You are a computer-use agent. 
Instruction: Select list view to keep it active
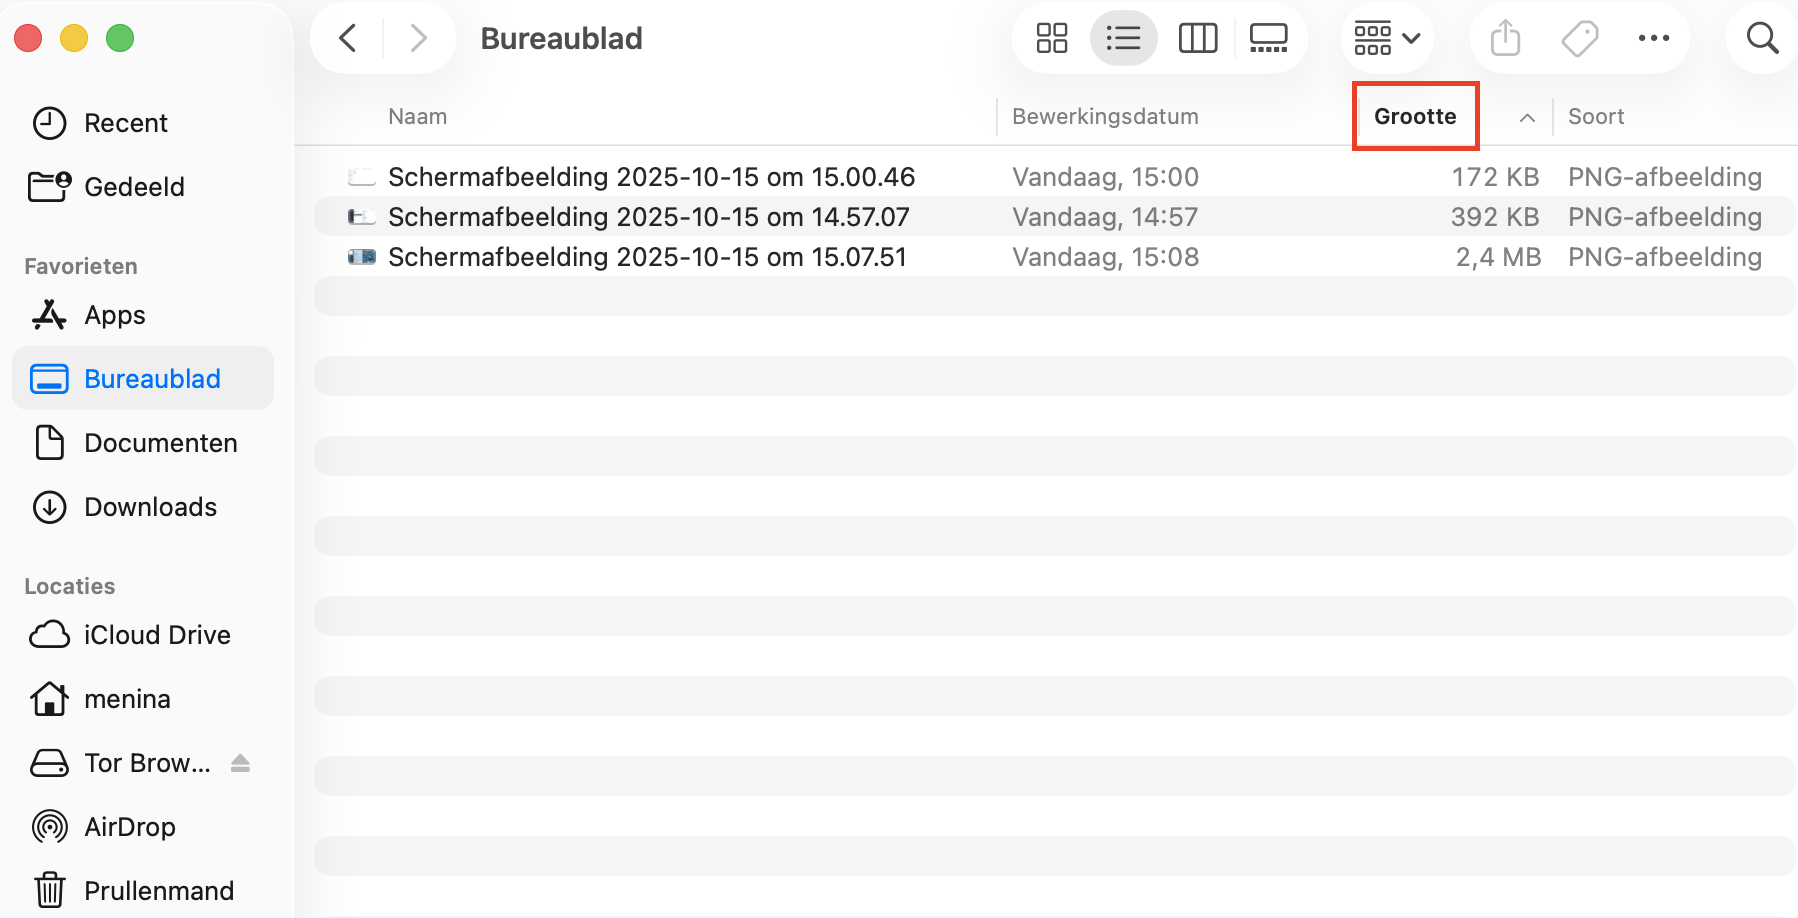(x=1123, y=38)
